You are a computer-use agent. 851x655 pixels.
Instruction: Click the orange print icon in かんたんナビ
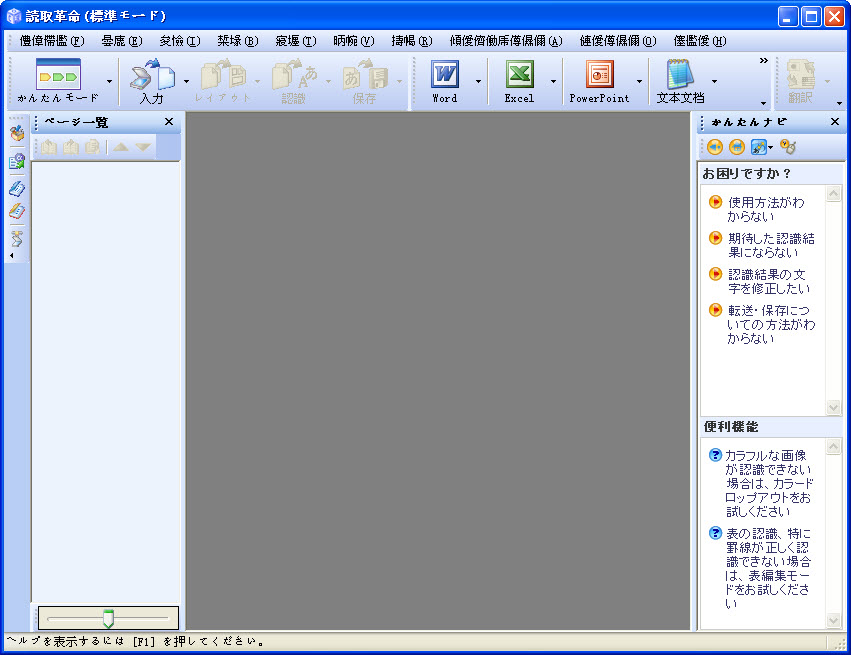736,147
